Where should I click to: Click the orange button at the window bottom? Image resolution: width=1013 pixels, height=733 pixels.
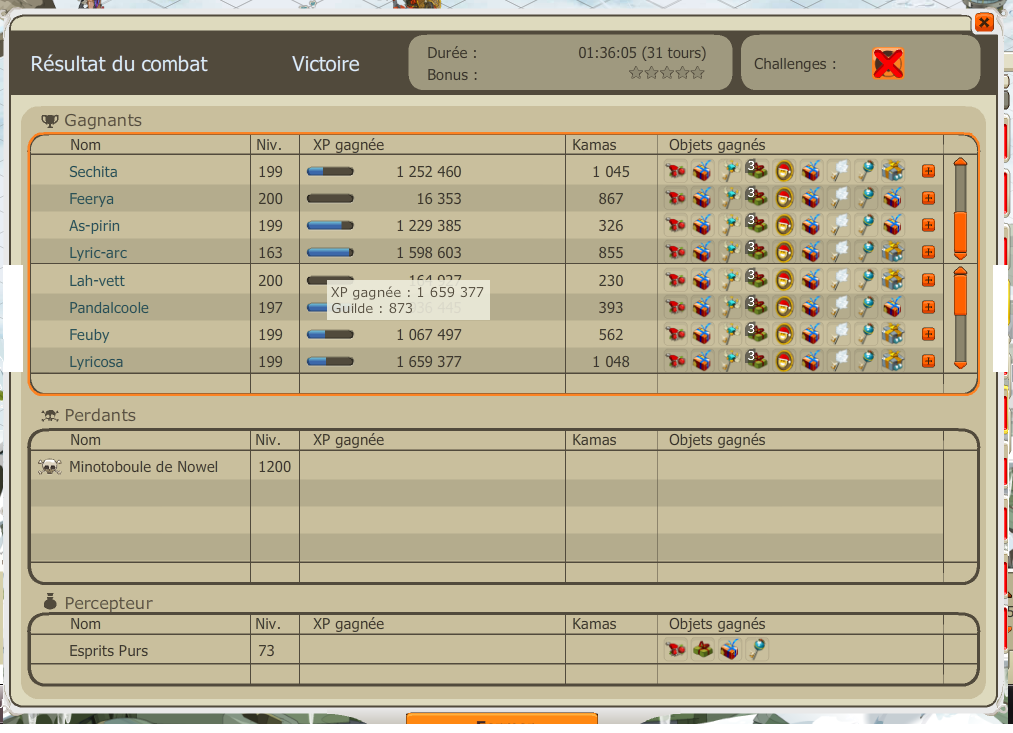[x=501, y=723]
